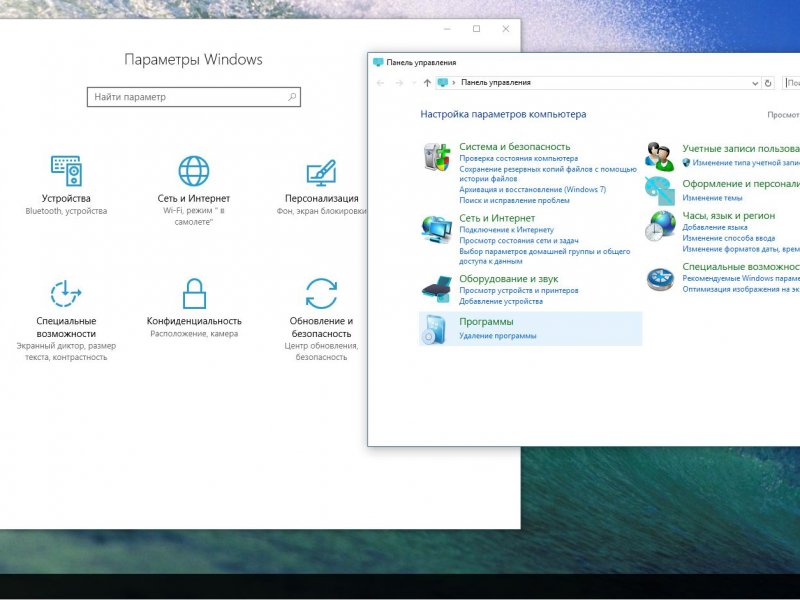
Task: Click the Control Panel search box
Action: (791, 83)
